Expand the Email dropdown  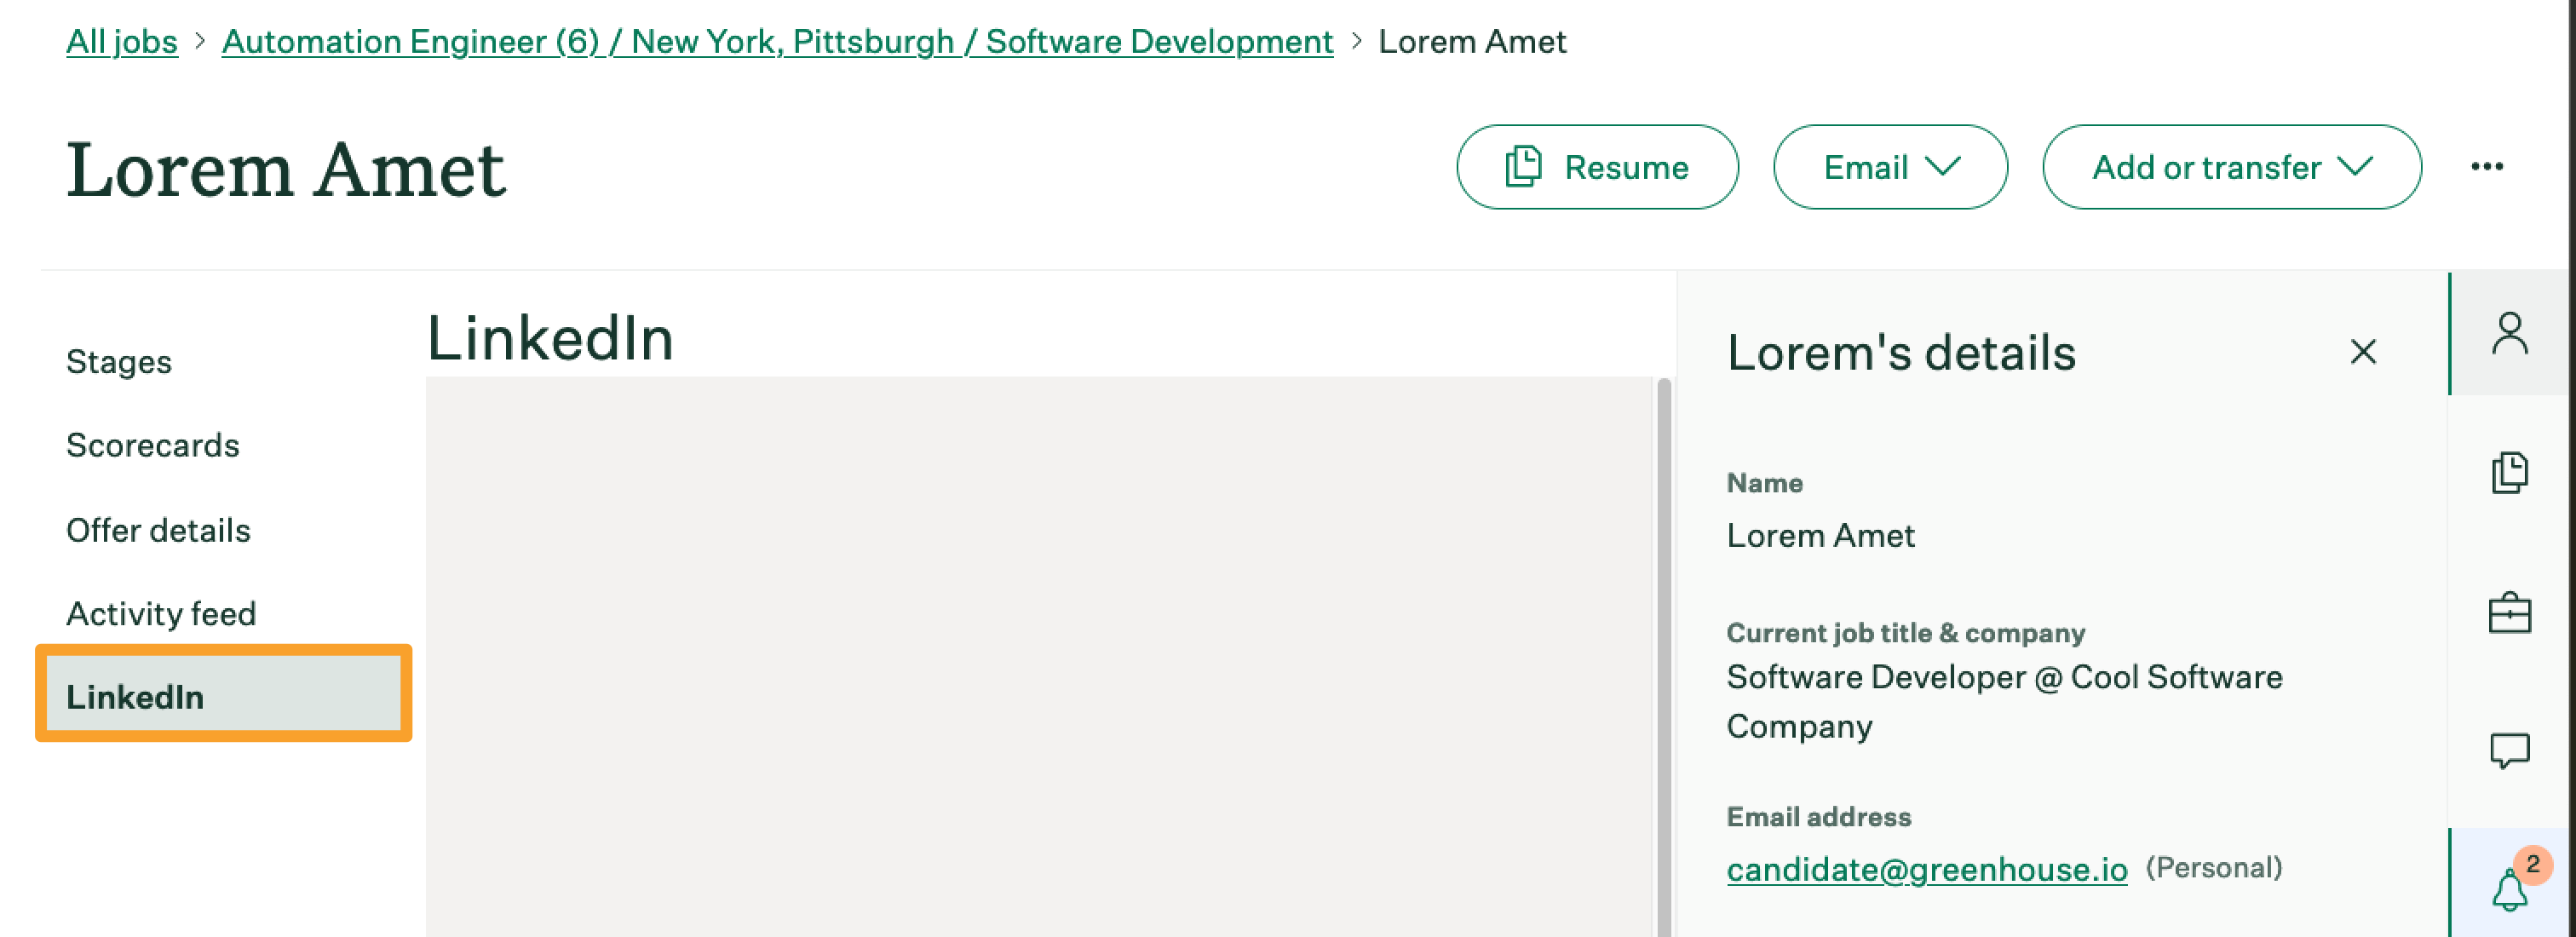1890,167
